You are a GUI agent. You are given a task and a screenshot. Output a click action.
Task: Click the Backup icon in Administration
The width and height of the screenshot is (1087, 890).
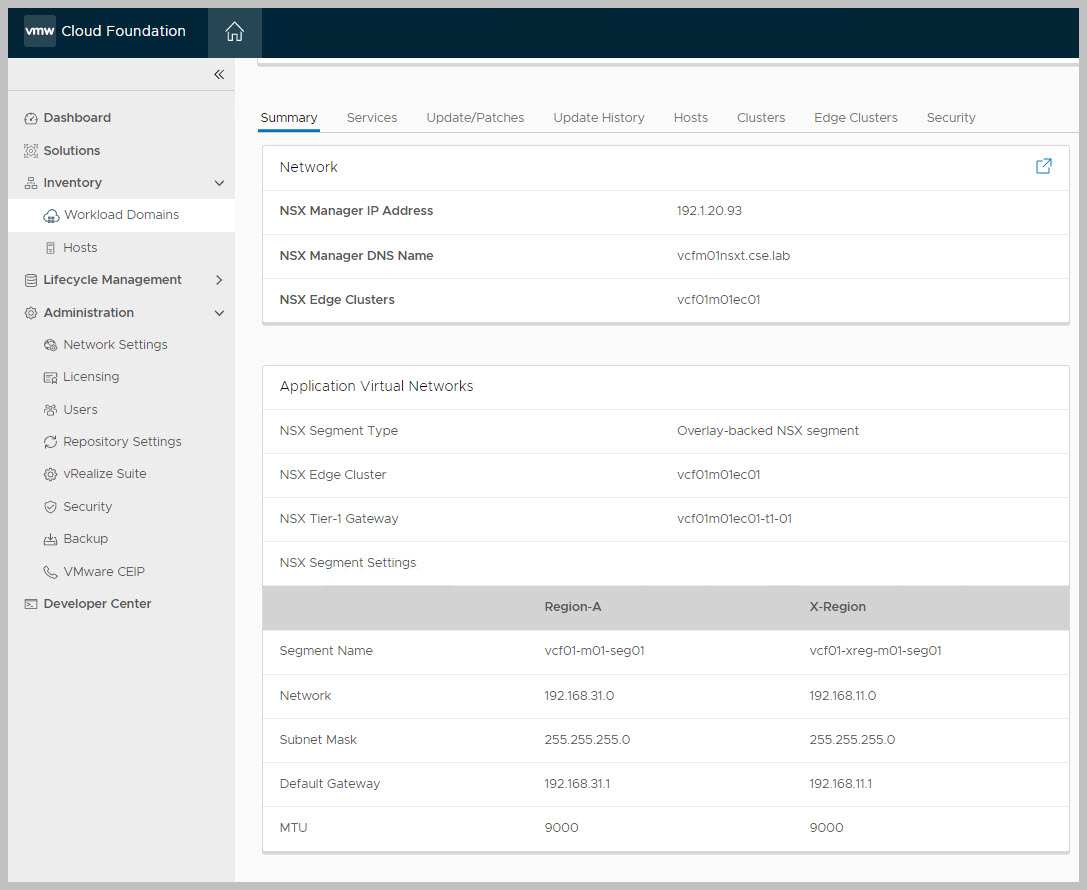51,539
